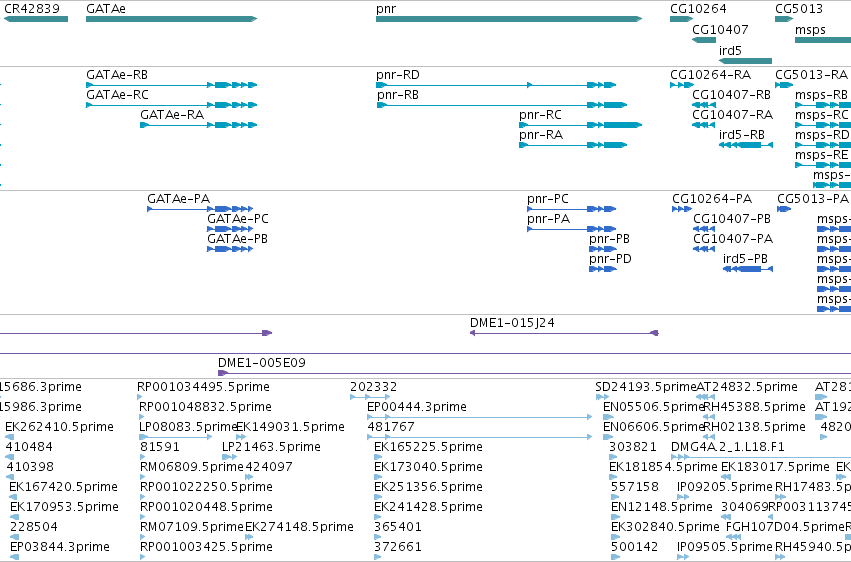Click feature label 202332
This screenshot has width=851, height=562.
point(373,387)
